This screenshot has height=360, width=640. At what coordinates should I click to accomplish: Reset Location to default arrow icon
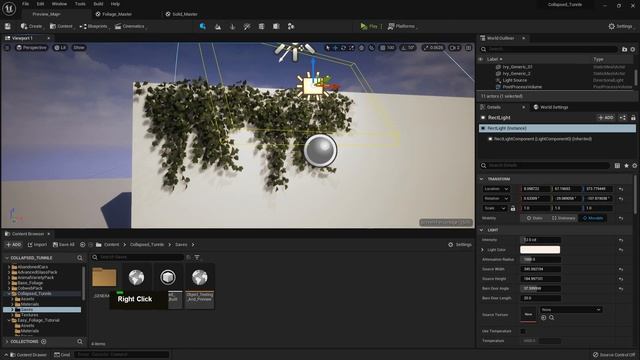pos(621,189)
